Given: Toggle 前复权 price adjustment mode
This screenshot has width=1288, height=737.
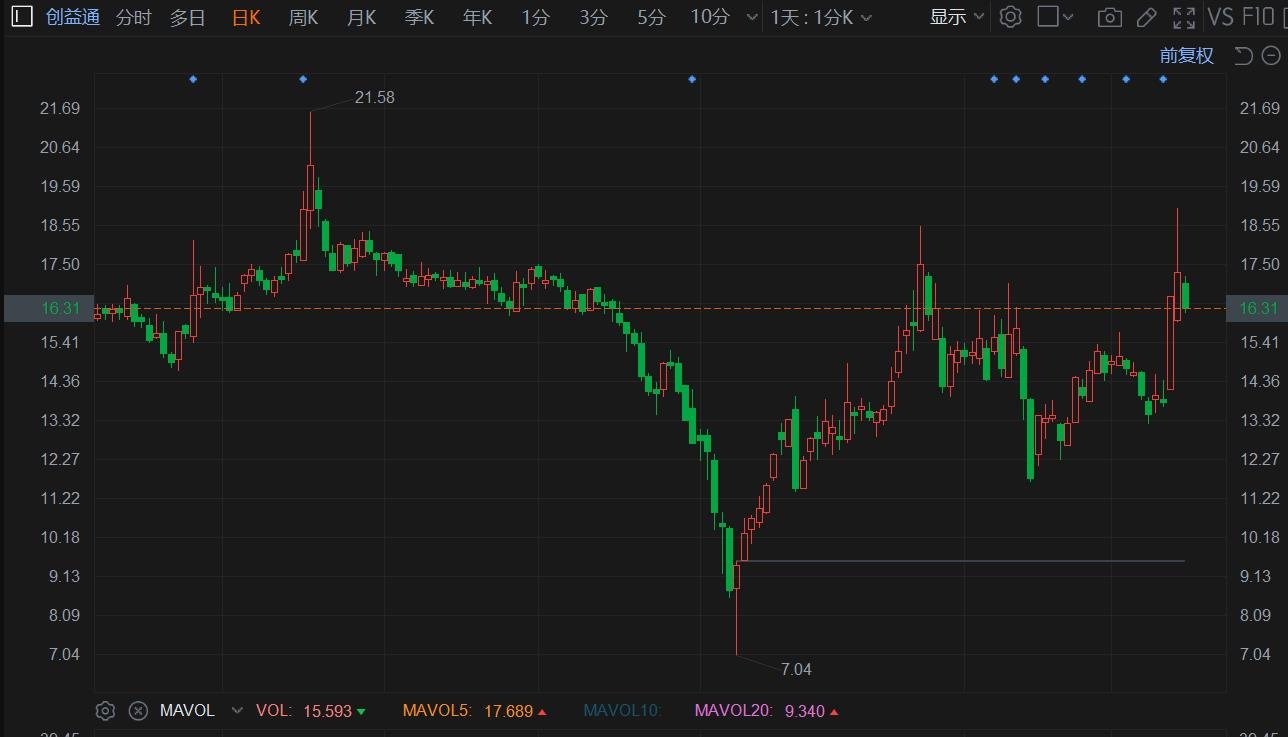Looking at the screenshot, I should coord(1186,55).
